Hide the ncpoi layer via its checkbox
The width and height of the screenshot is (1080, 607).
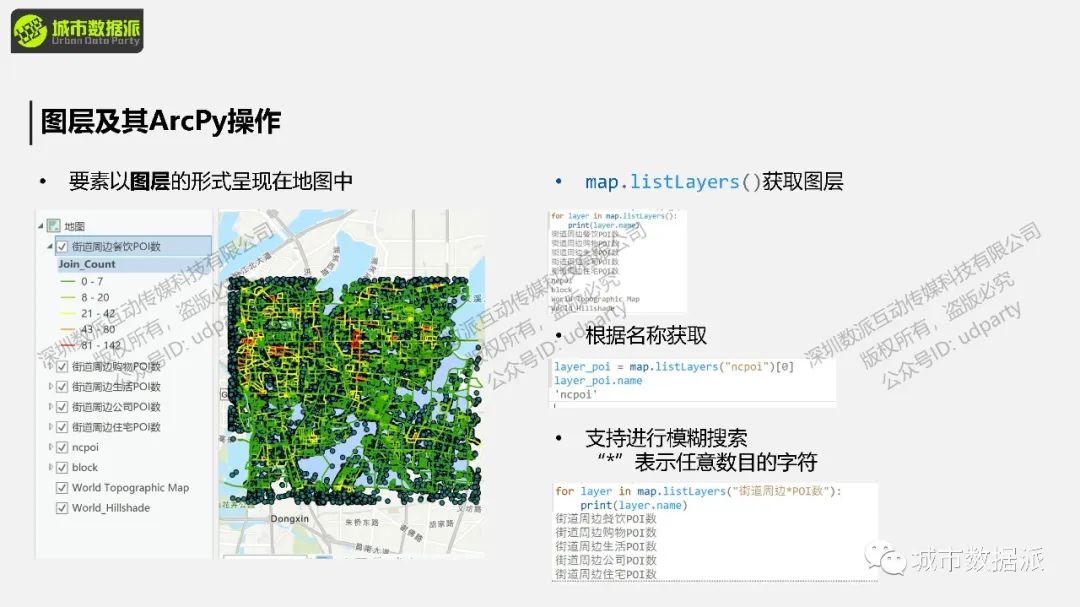(62, 447)
